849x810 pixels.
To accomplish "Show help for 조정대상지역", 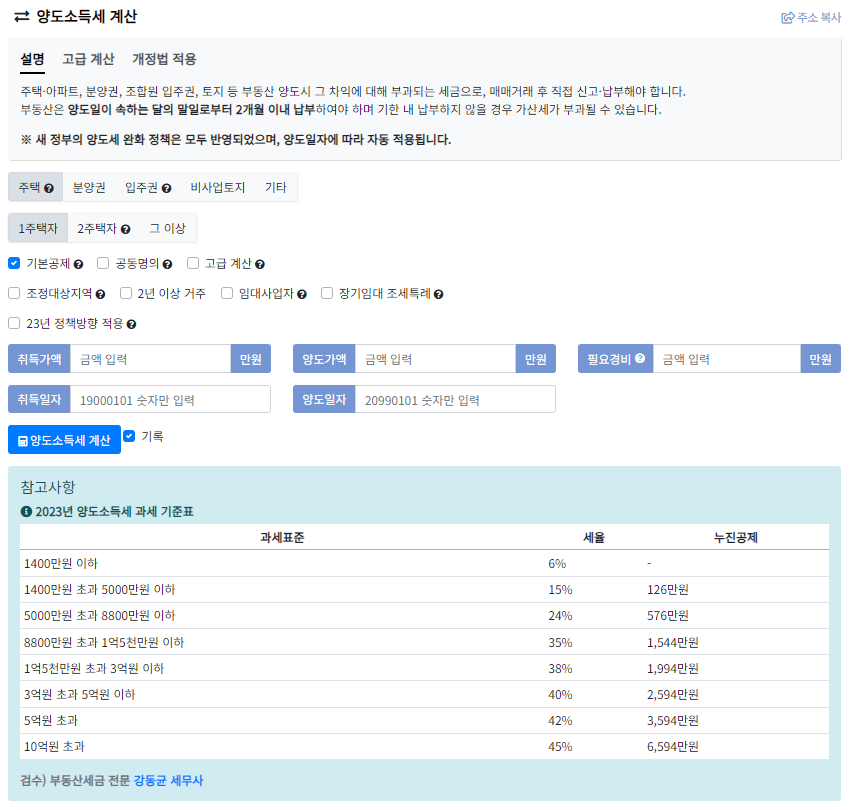I will click(100, 295).
